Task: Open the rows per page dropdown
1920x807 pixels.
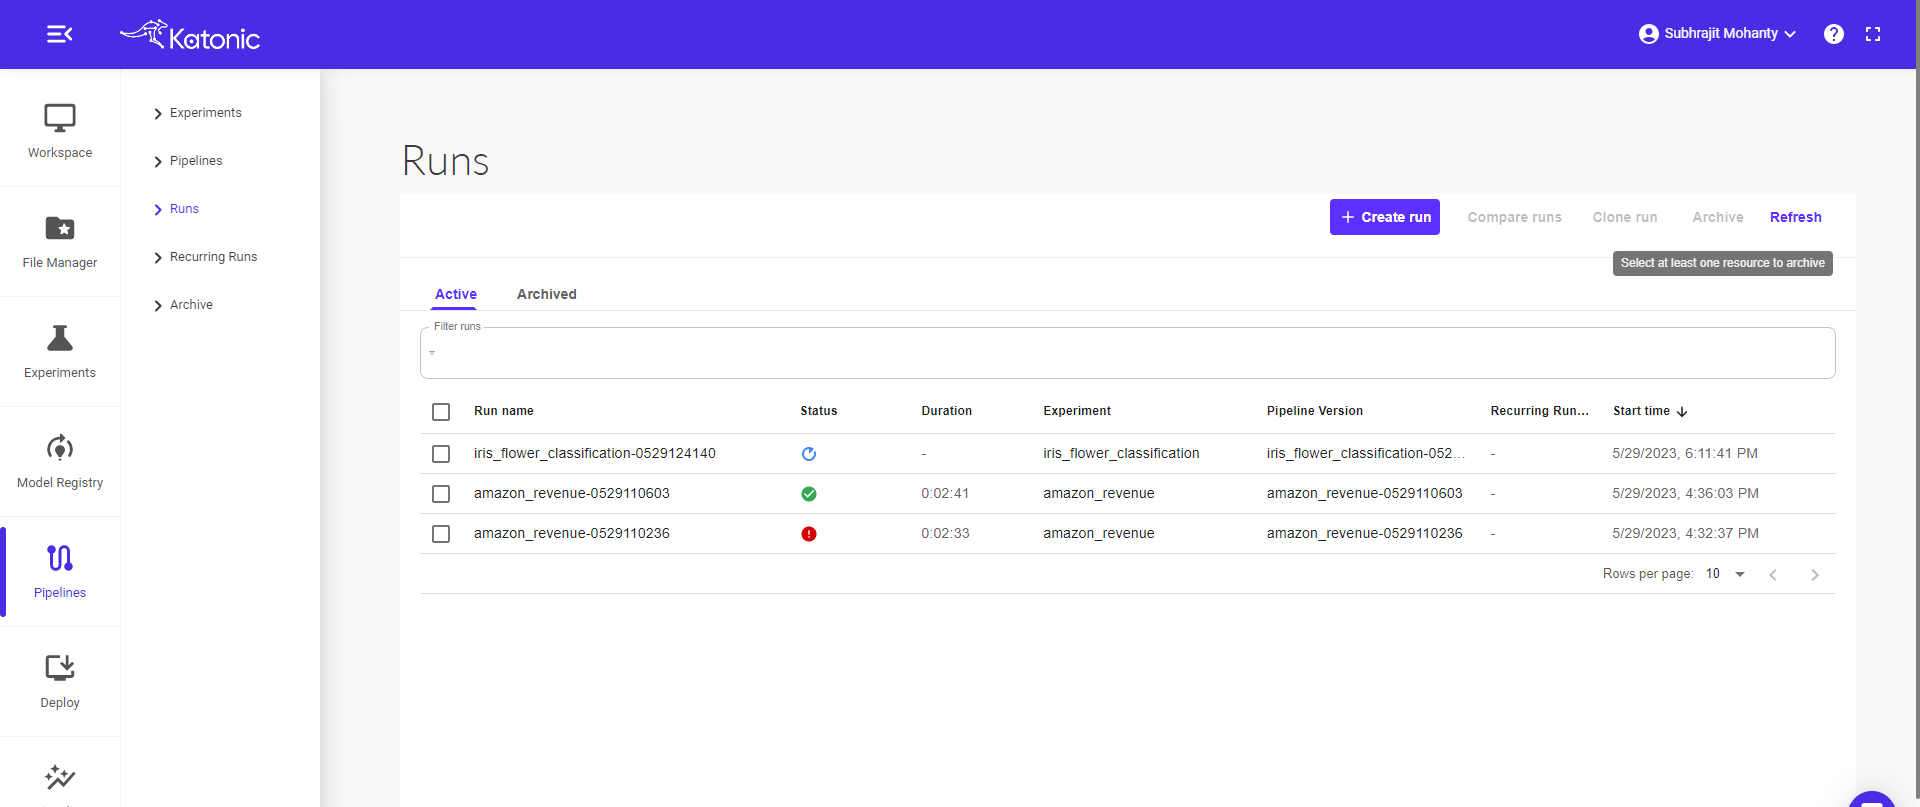Action: pyautogui.click(x=1725, y=574)
